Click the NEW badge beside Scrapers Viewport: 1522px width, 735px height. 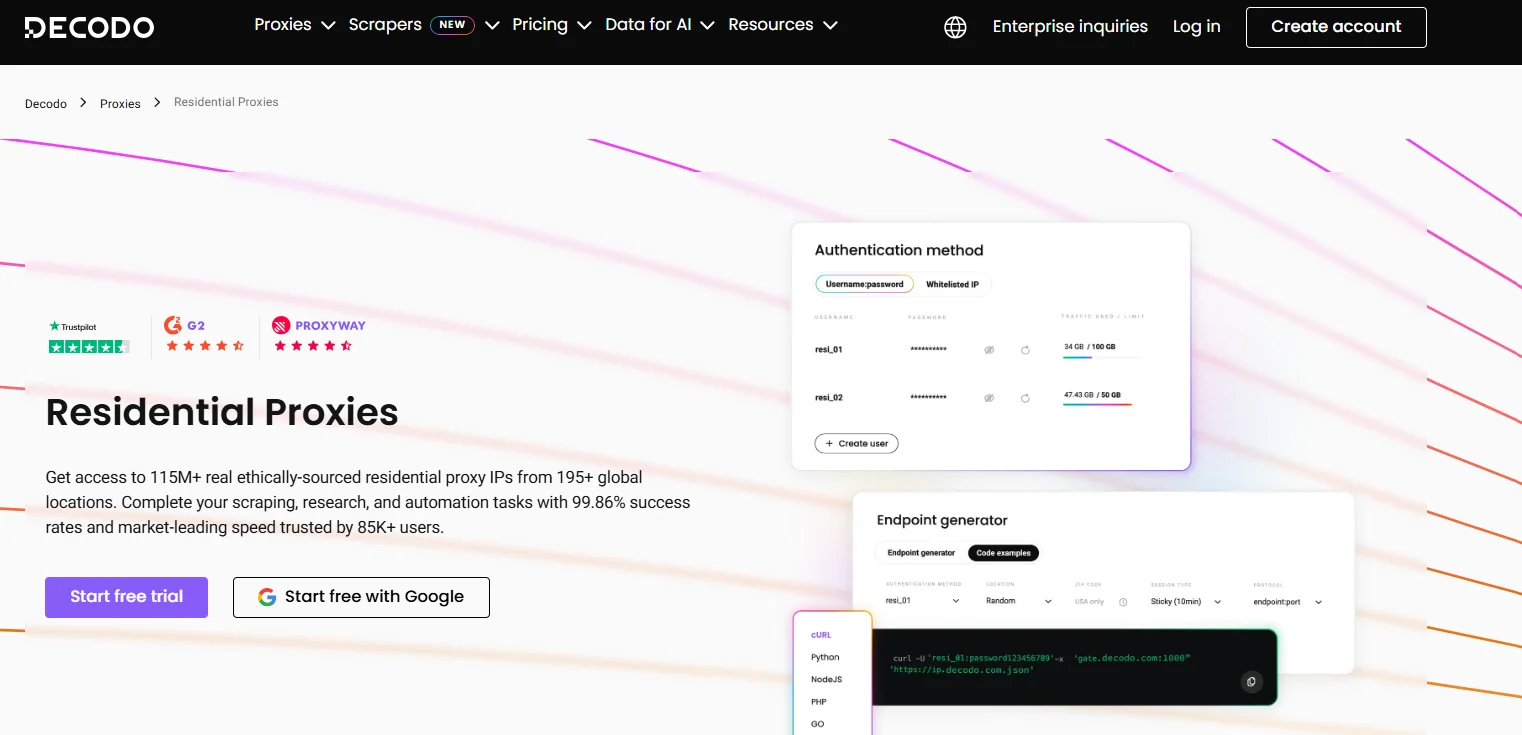coord(453,25)
